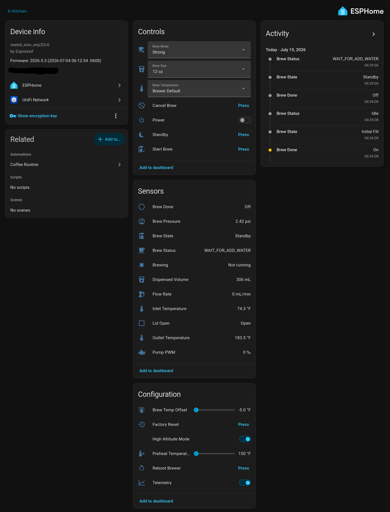Toggle the Power switch

click(x=245, y=120)
